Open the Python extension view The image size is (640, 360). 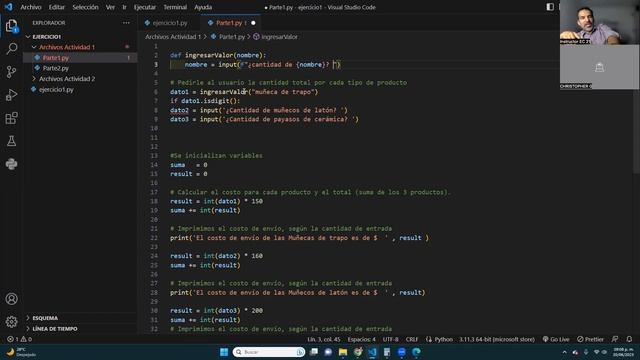tap(11, 164)
